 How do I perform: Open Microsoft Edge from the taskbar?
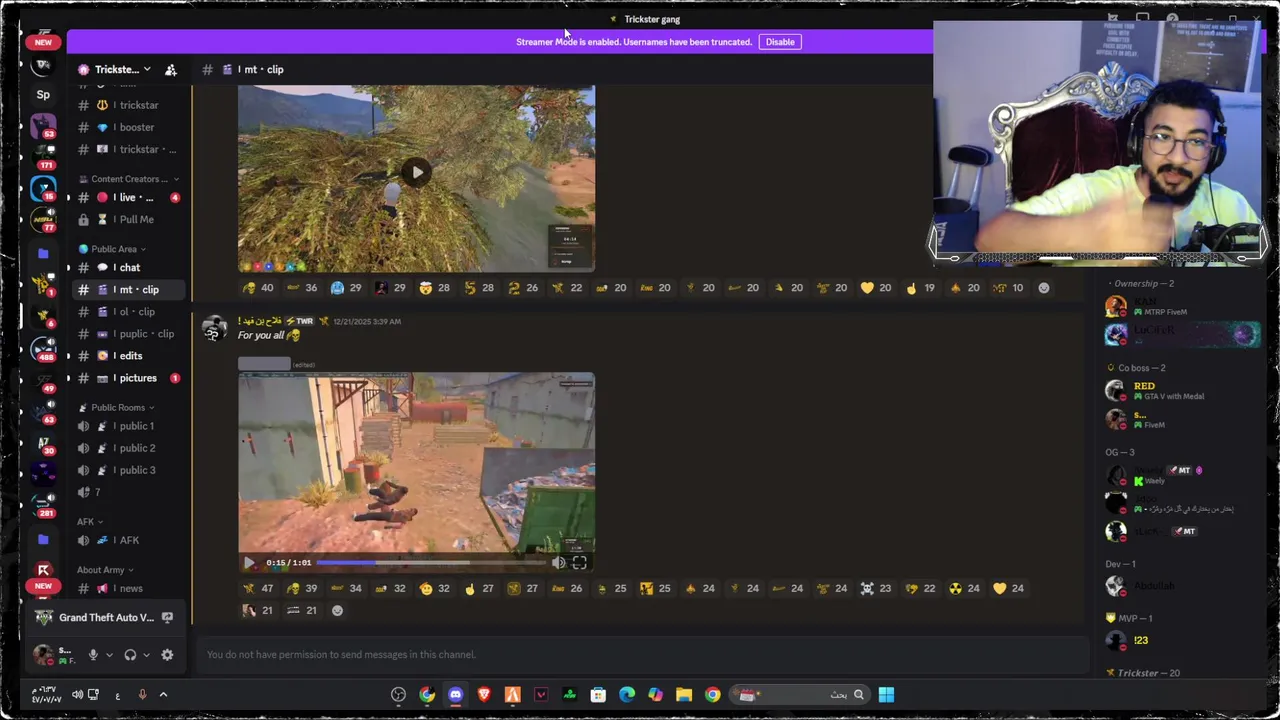point(627,695)
